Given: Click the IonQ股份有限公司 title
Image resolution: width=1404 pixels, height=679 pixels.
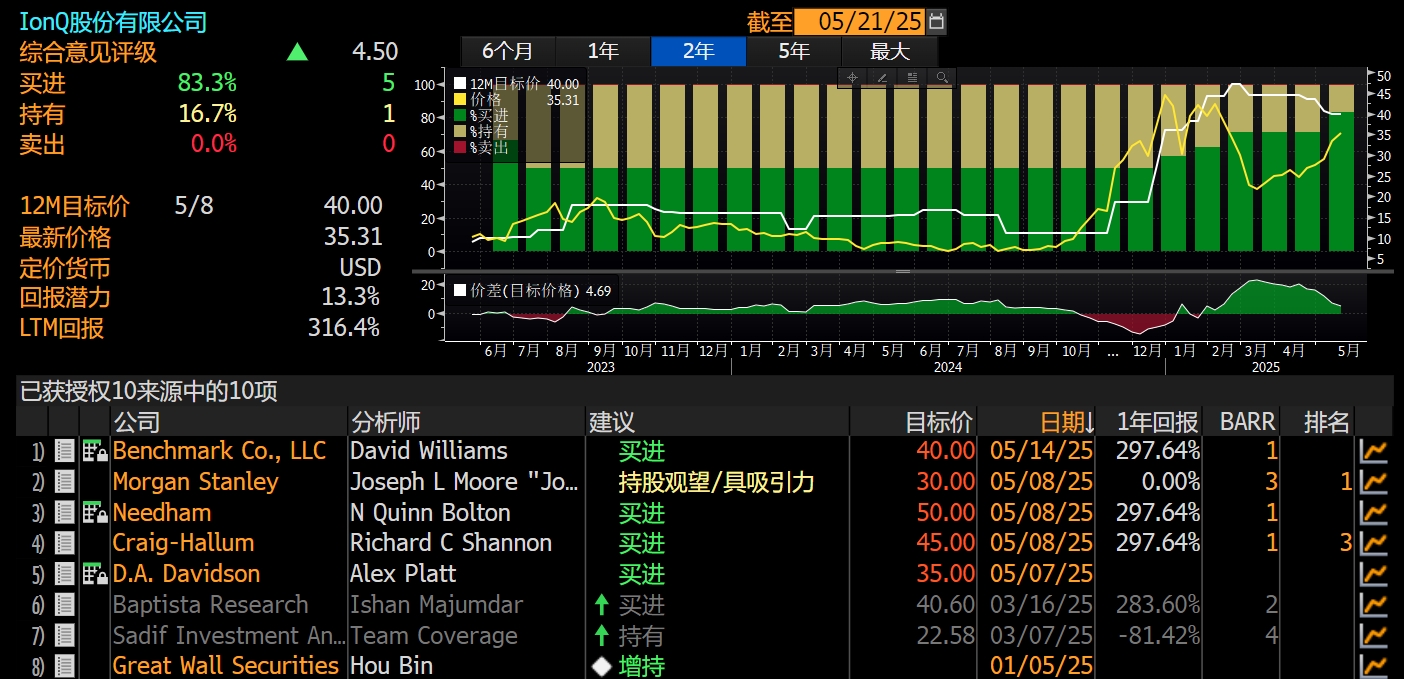Looking at the screenshot, I should point(113,21).
